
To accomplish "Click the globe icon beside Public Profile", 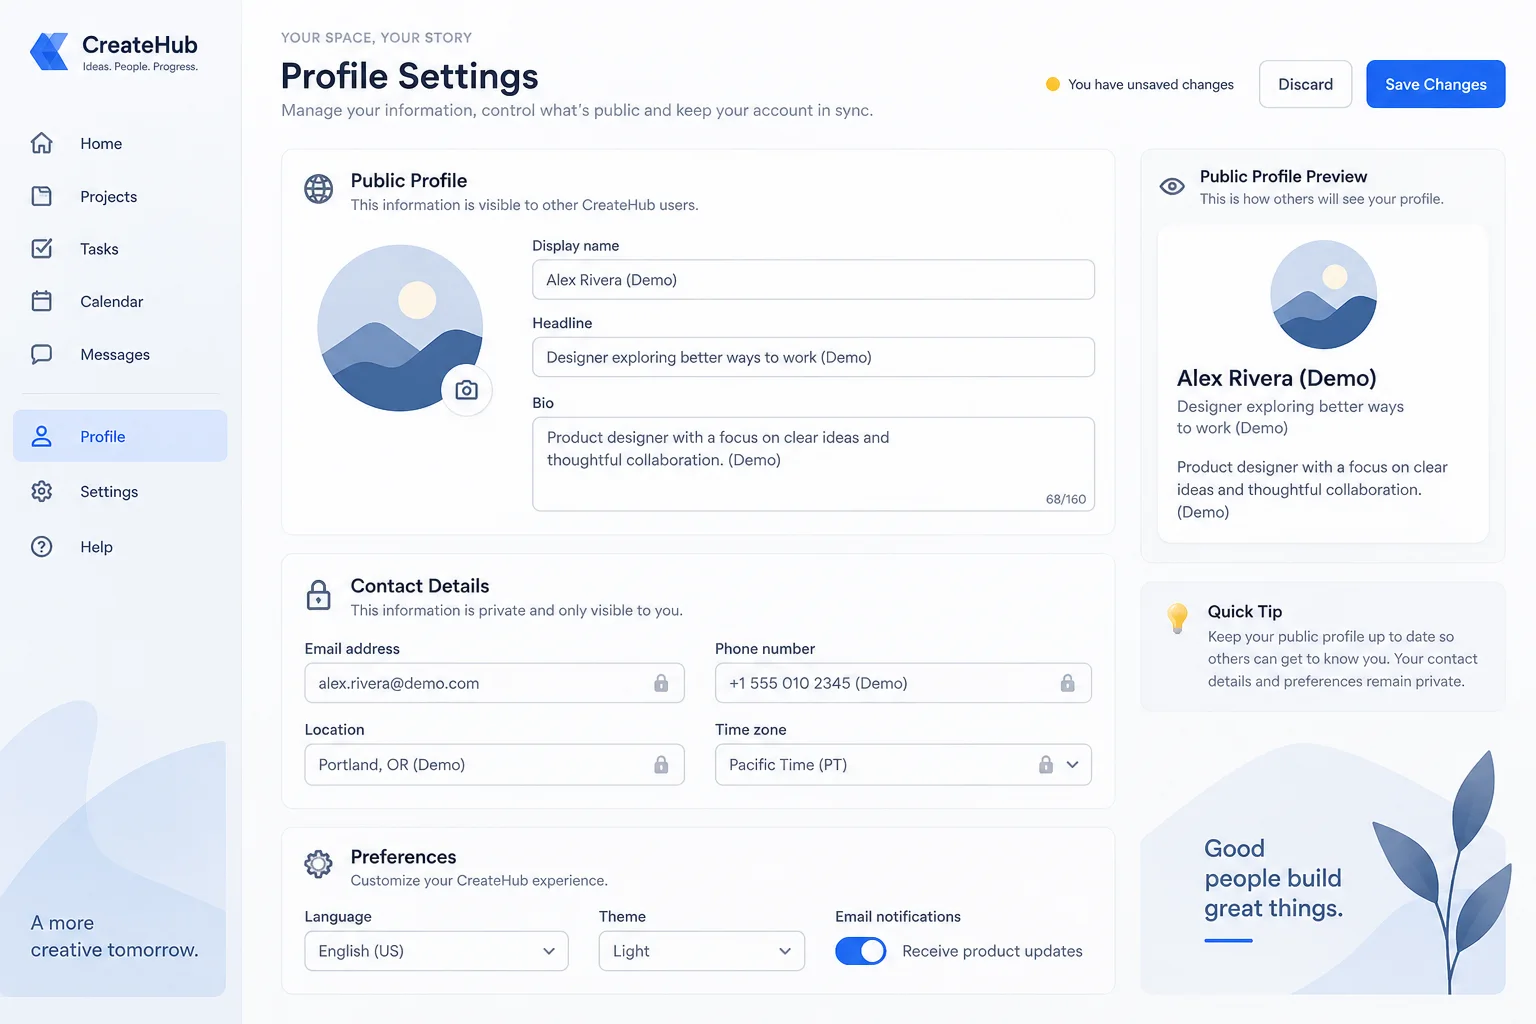I will tap(319, 189).
